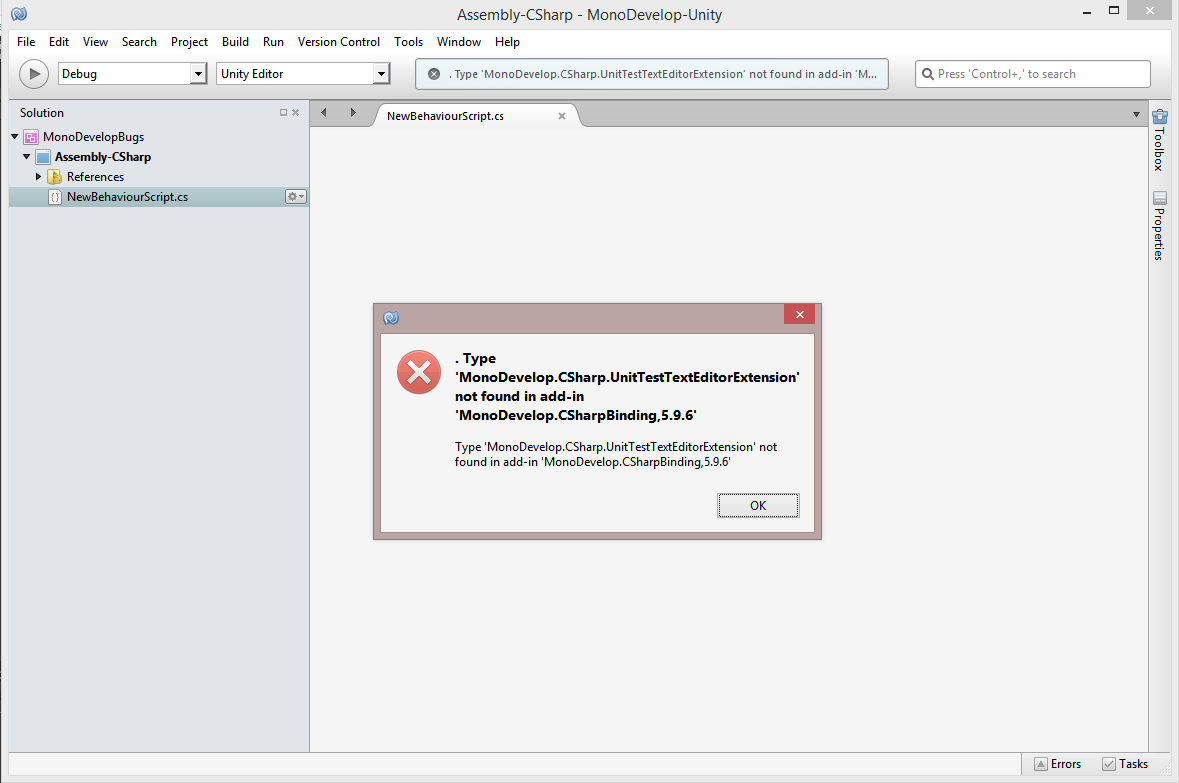Close the NewBehaviourScript.cs tab
This screenshot has width=1179, height=783.
click(x=562, y=116)
